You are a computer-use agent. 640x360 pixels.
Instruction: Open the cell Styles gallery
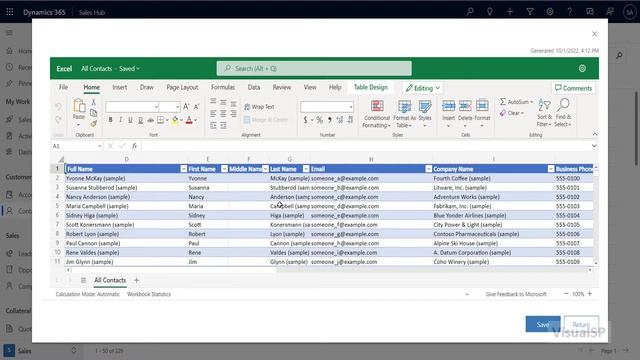point(425,114)
